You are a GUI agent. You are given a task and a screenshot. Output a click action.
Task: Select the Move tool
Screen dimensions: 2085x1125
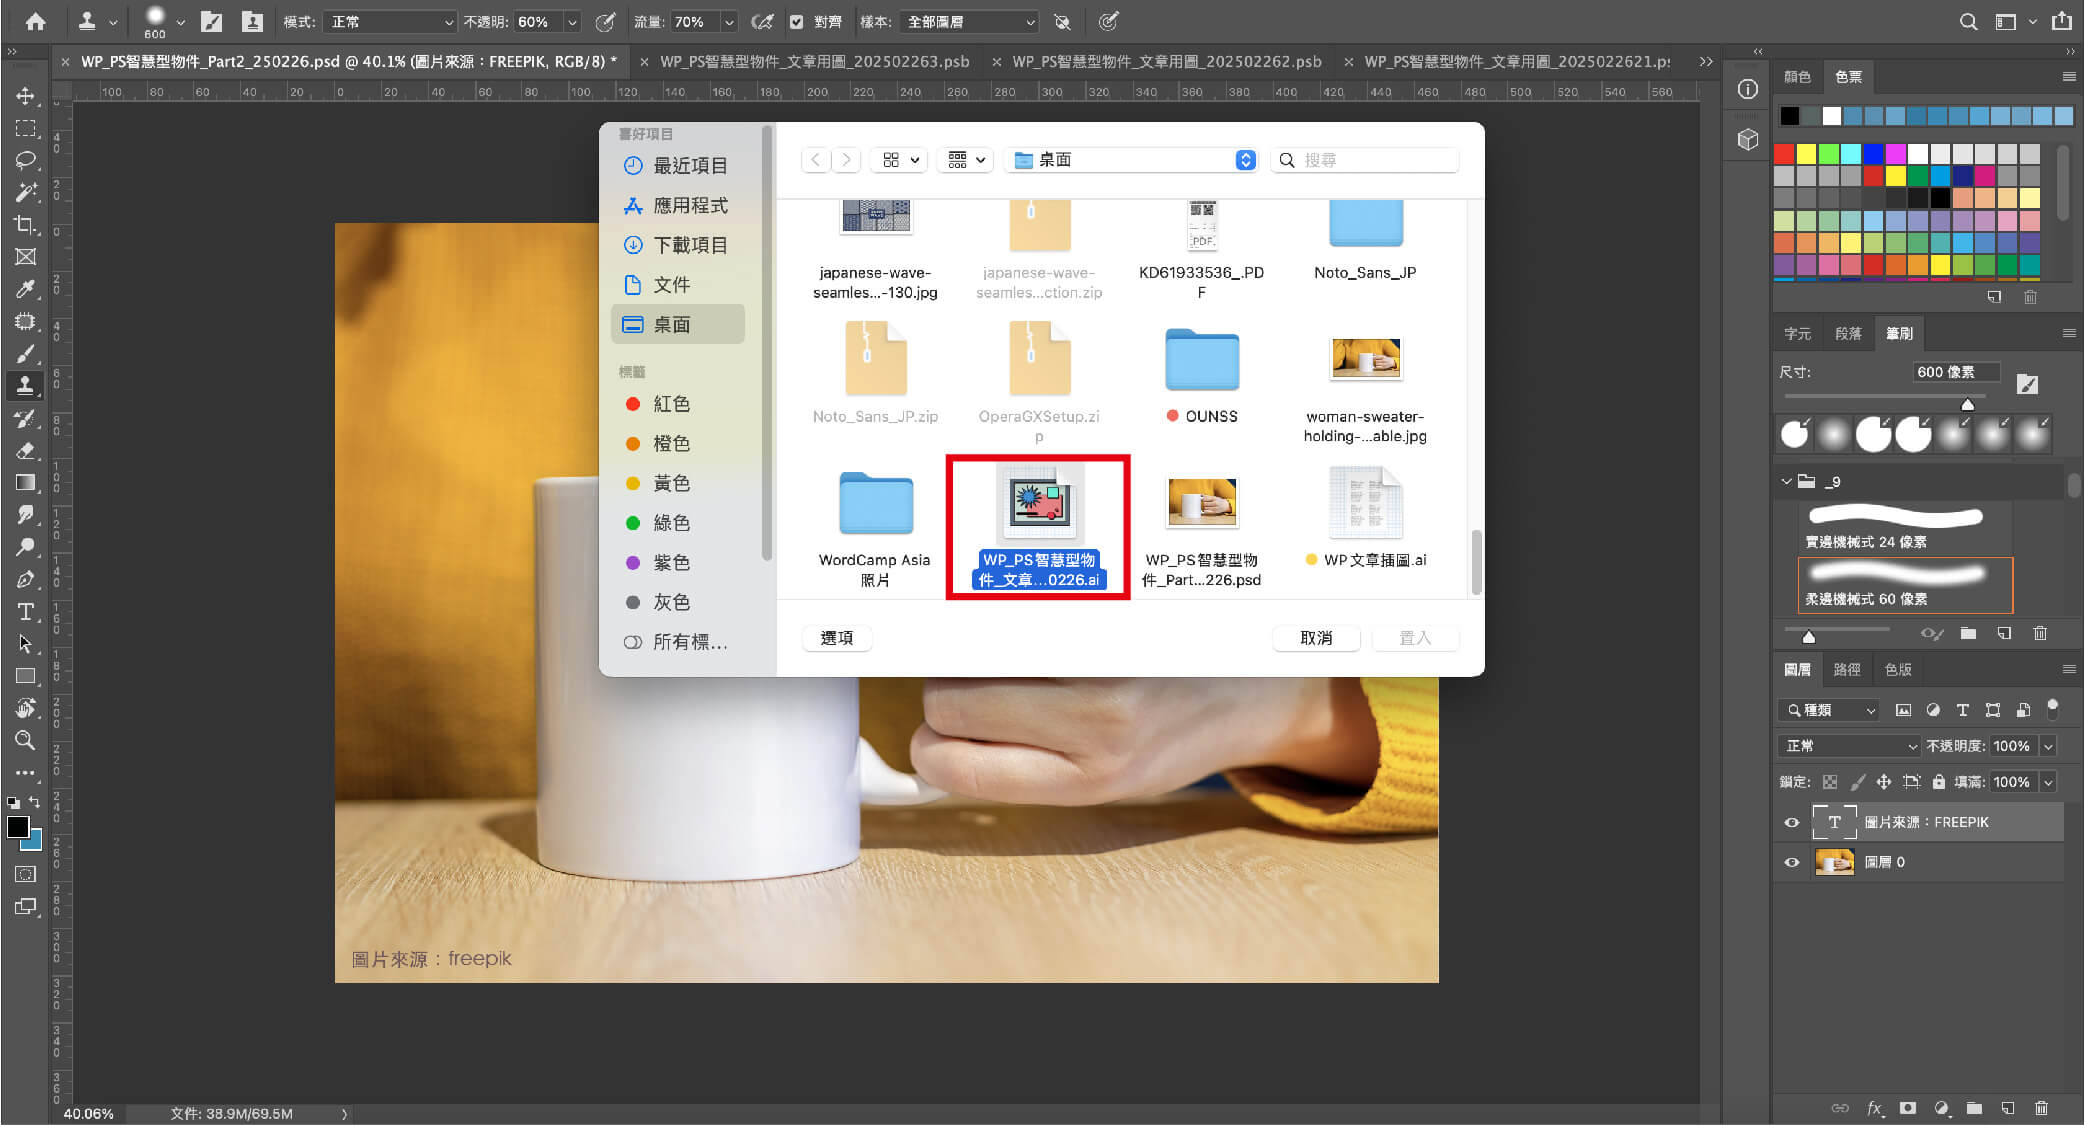pyautogui.click(x=25, y=96)
